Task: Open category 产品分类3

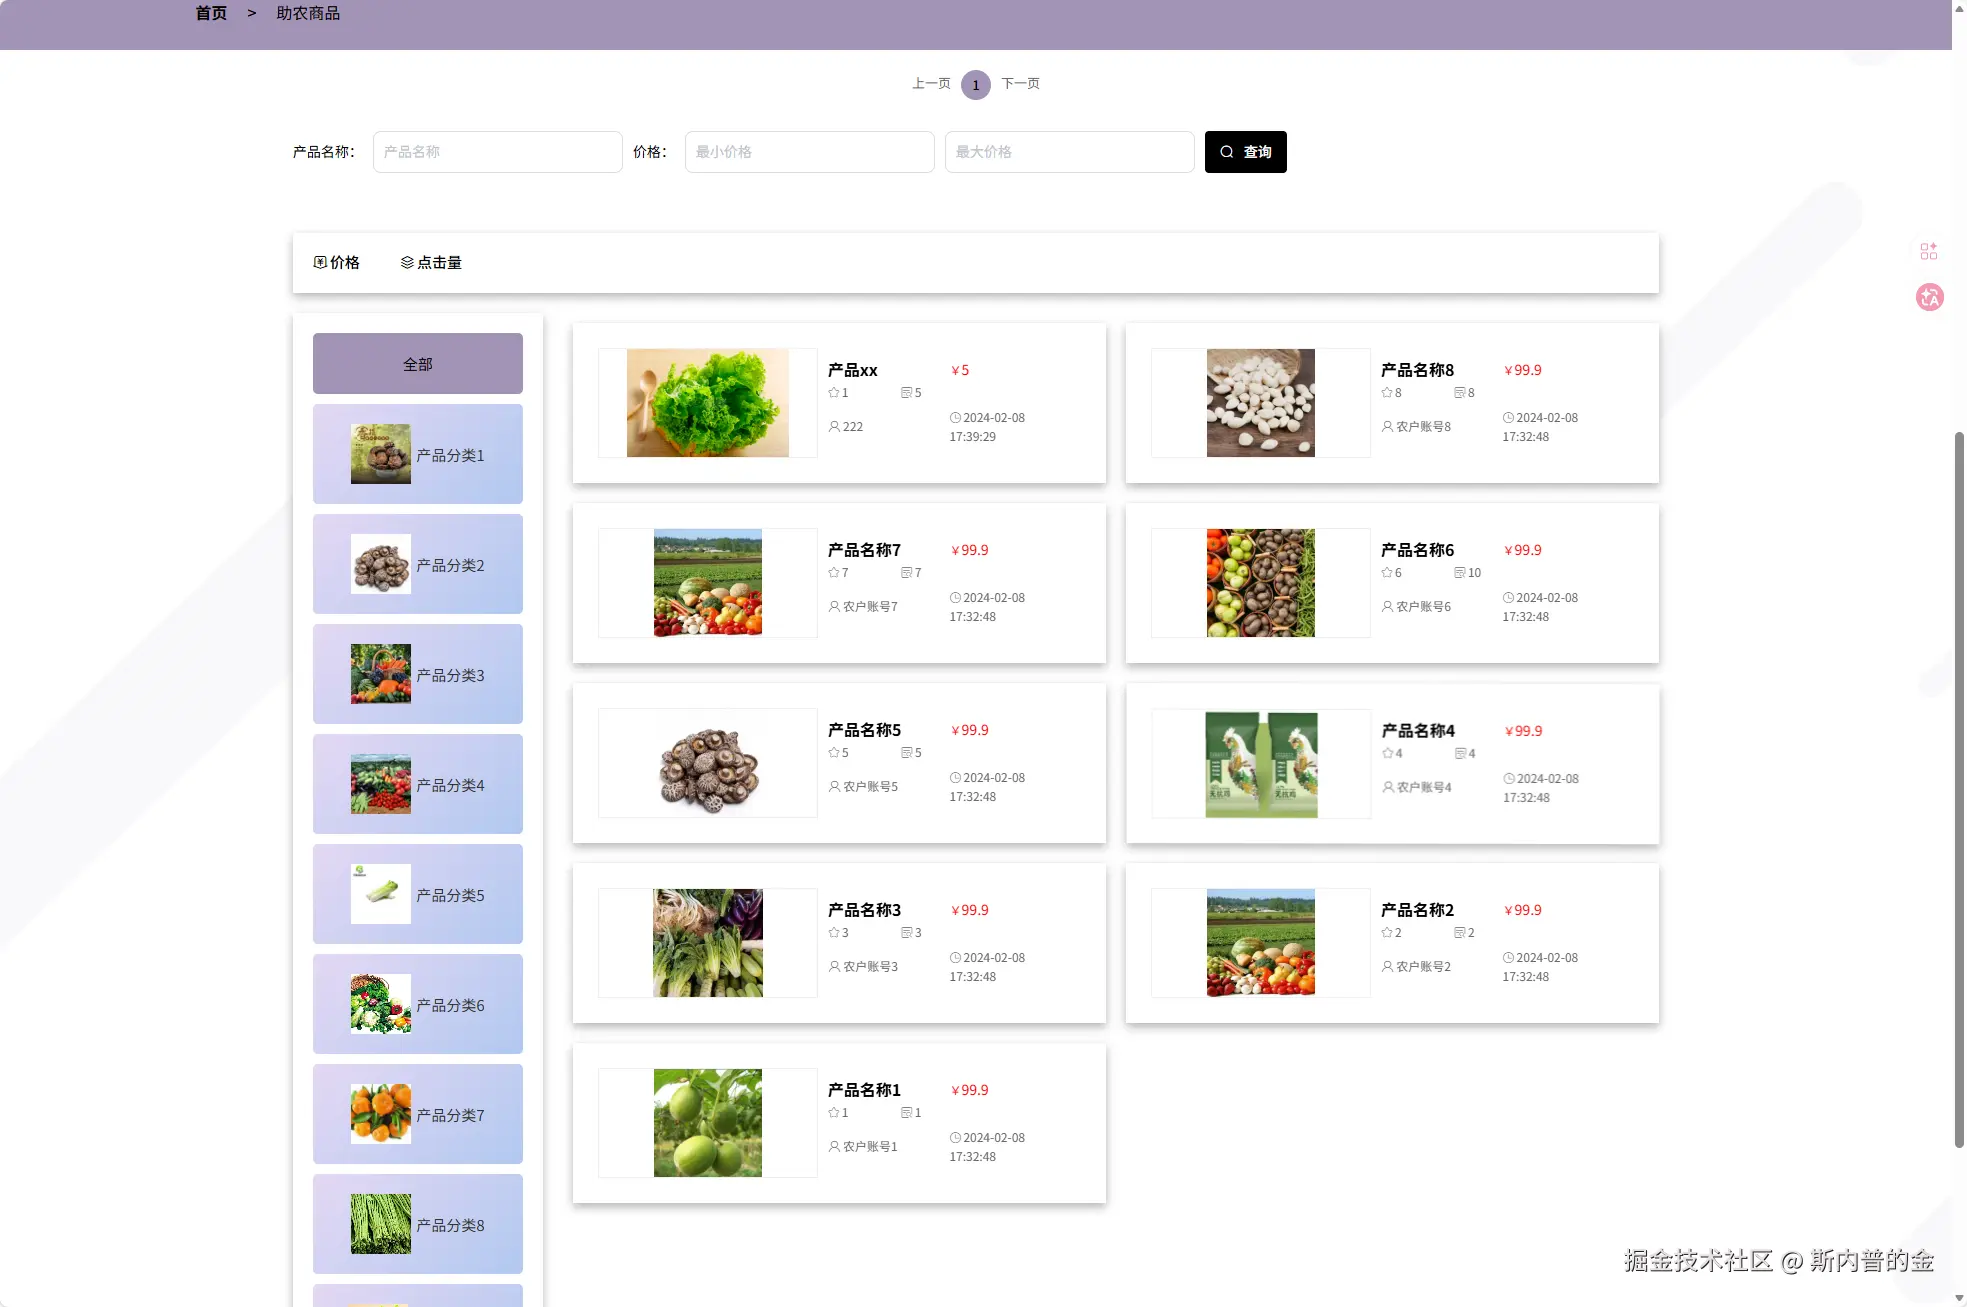Action: click(417, 674)
